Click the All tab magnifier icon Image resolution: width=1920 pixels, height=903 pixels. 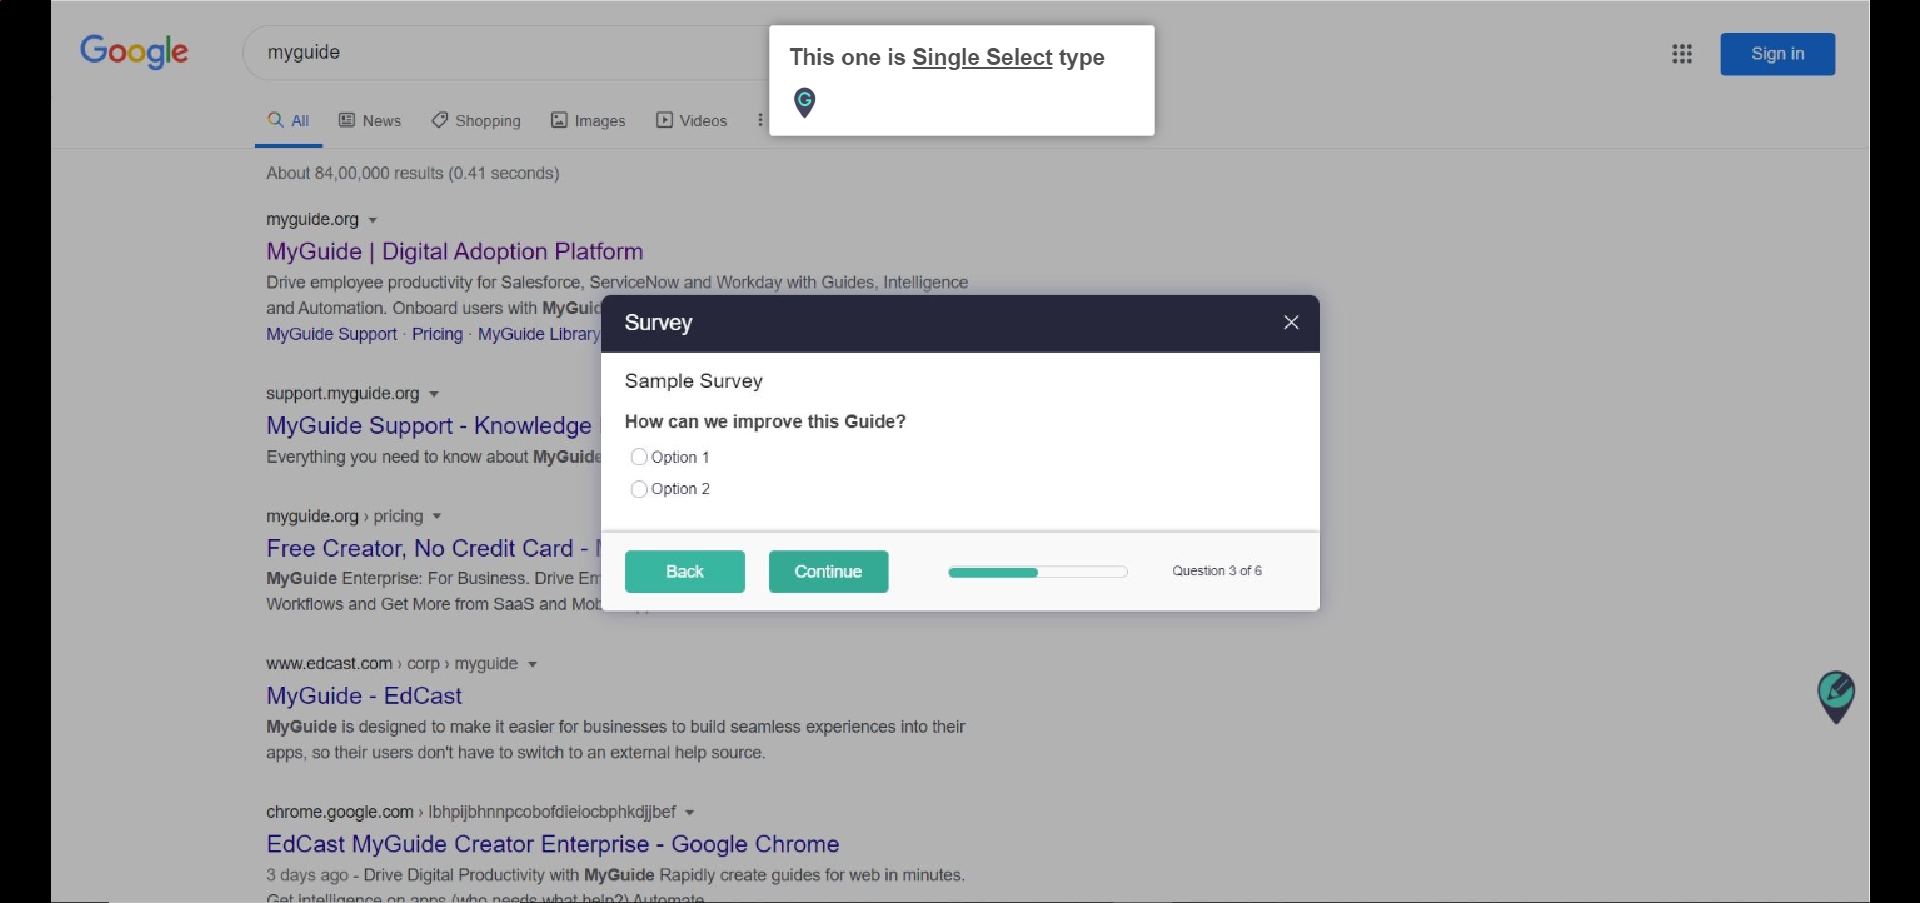click(276, 120)
